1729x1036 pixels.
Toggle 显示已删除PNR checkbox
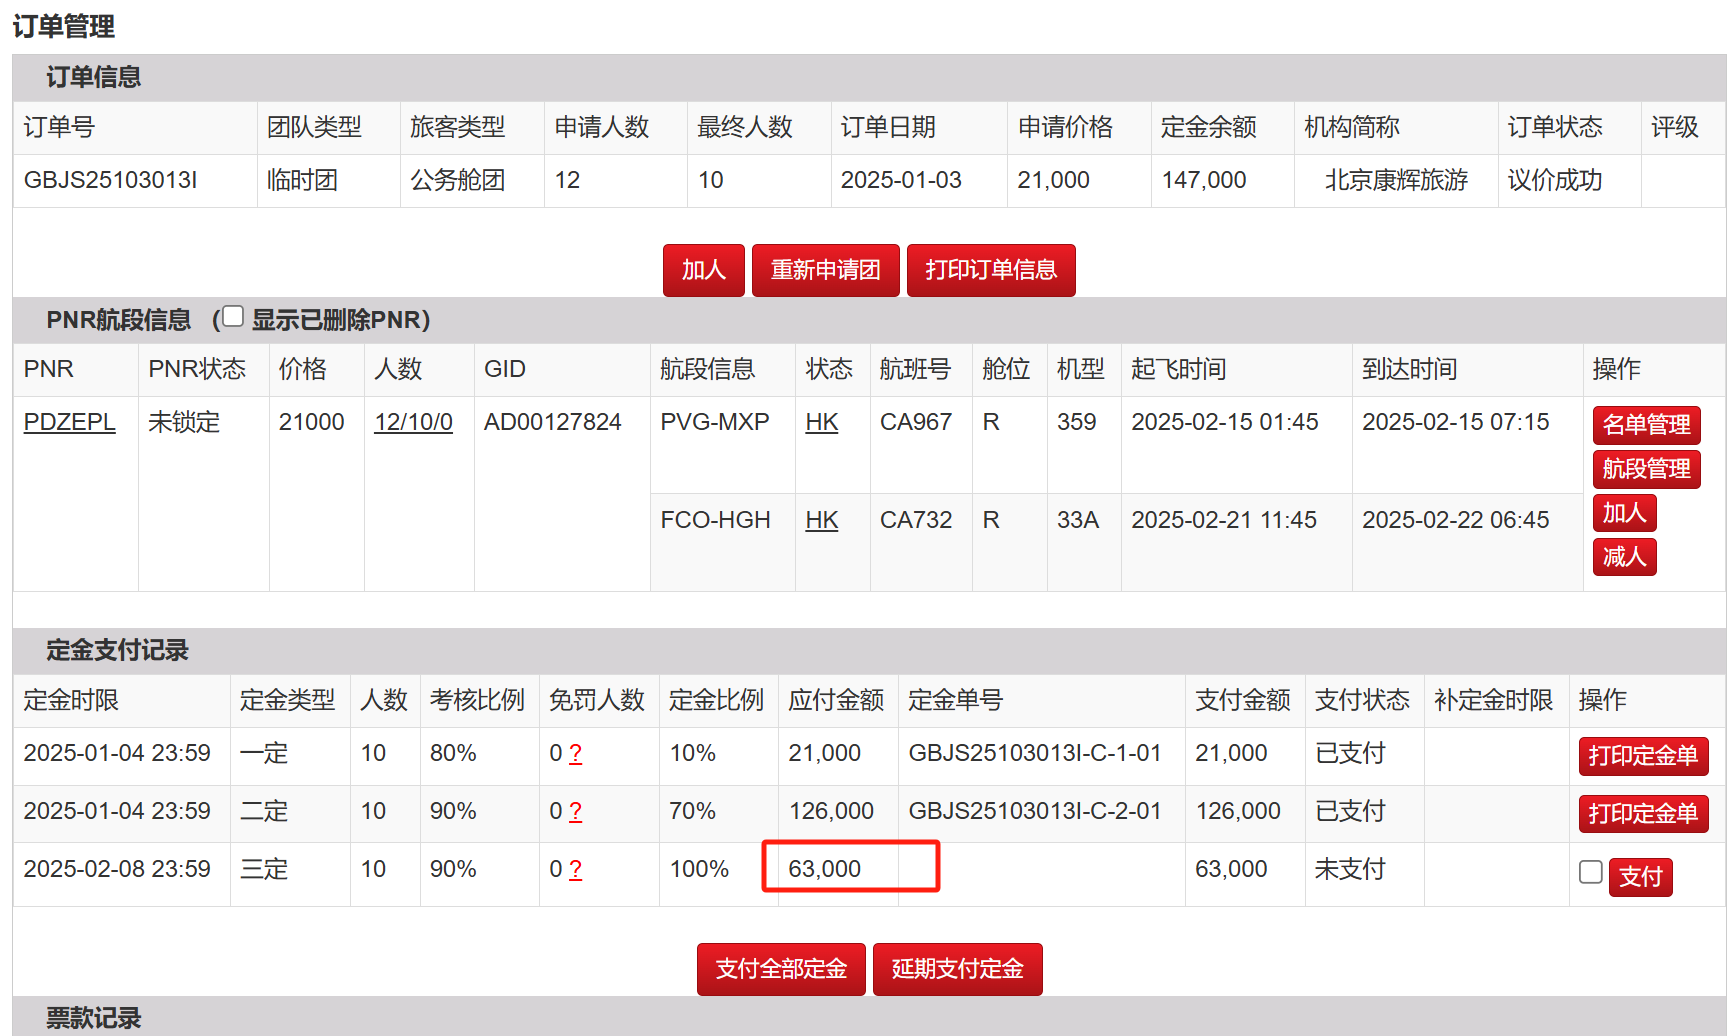pos(233,317)
